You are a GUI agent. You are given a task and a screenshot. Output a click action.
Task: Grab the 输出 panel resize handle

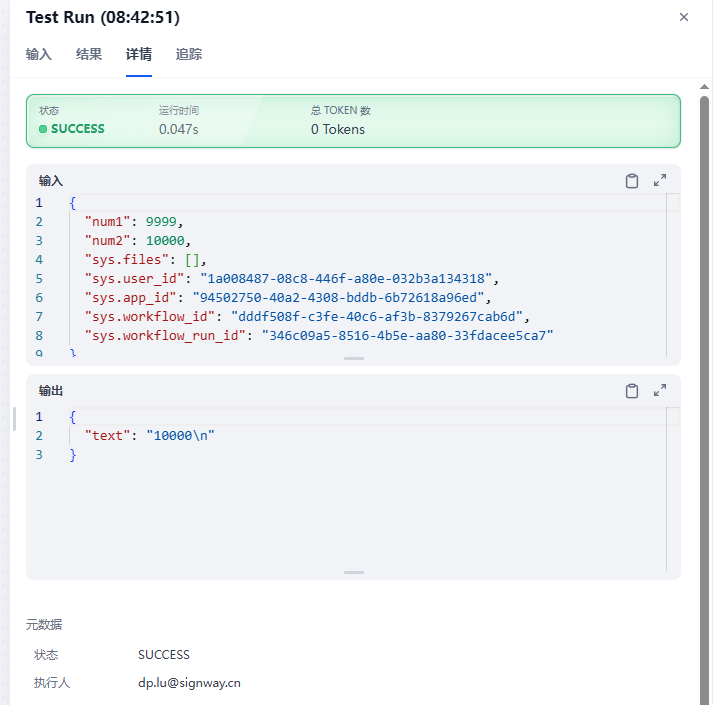point(354,572)
